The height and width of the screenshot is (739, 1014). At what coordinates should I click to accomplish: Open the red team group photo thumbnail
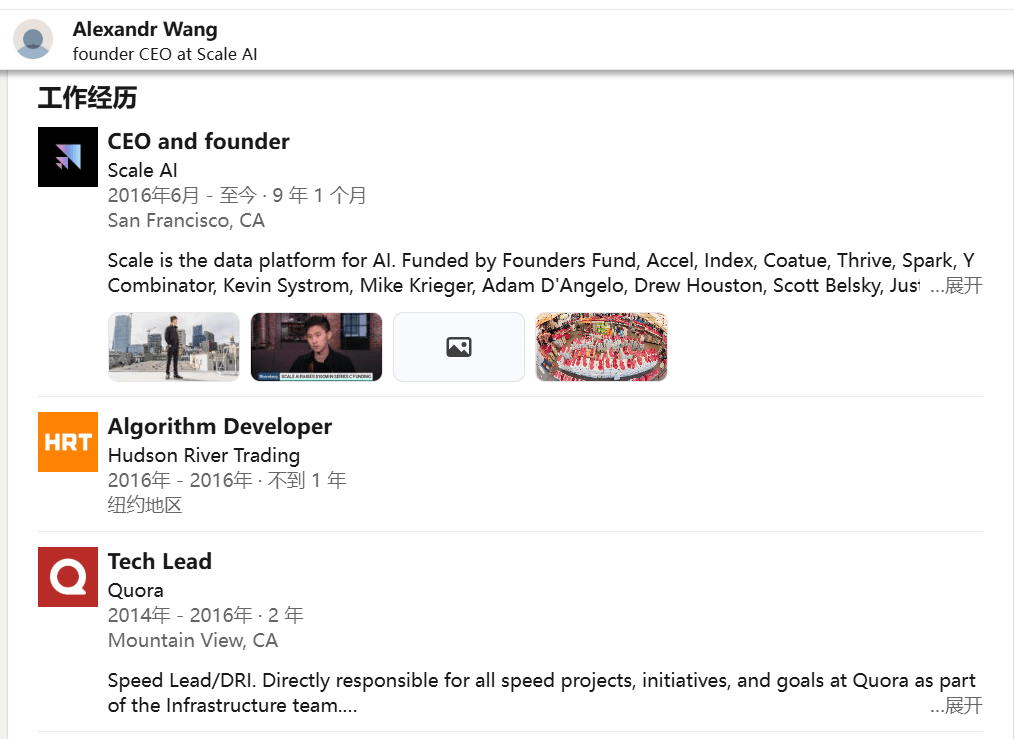click(601, 347)
